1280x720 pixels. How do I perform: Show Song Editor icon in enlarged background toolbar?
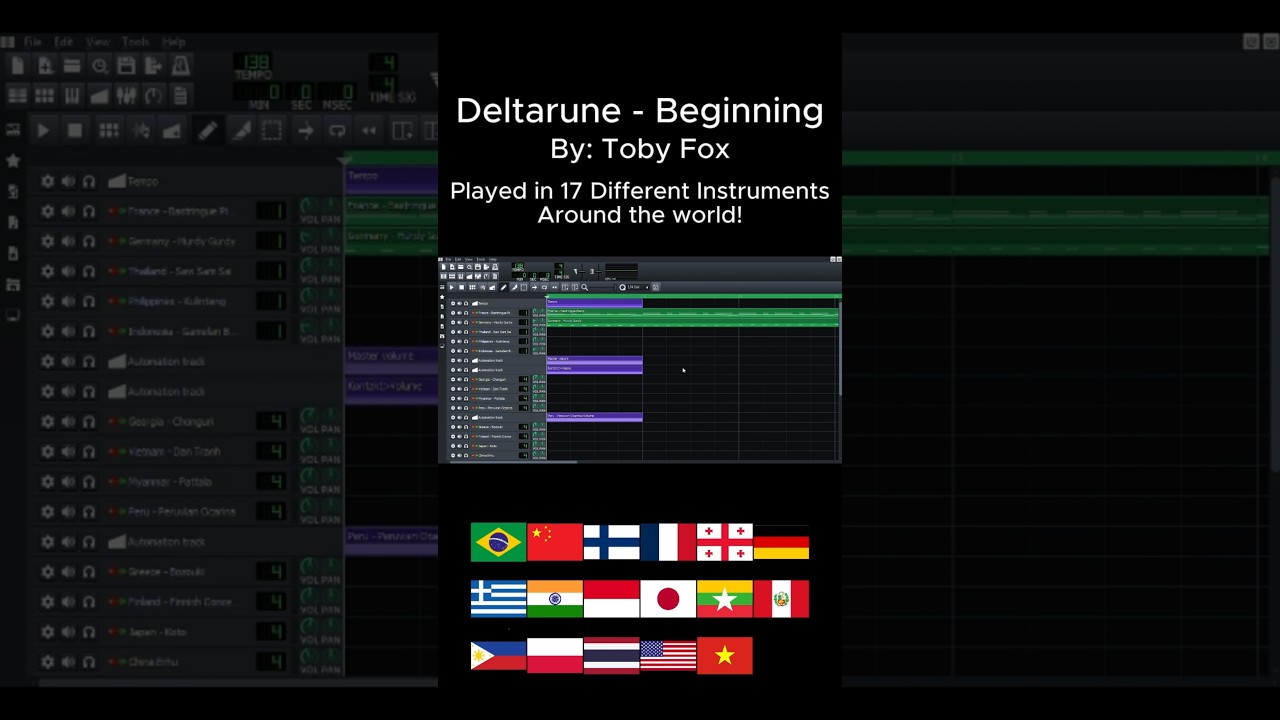click(17, 96)
